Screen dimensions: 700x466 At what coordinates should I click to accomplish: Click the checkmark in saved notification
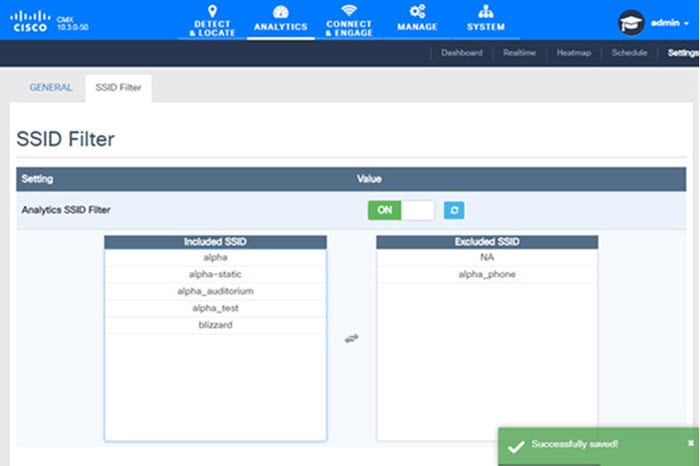[x=516, y=445]
